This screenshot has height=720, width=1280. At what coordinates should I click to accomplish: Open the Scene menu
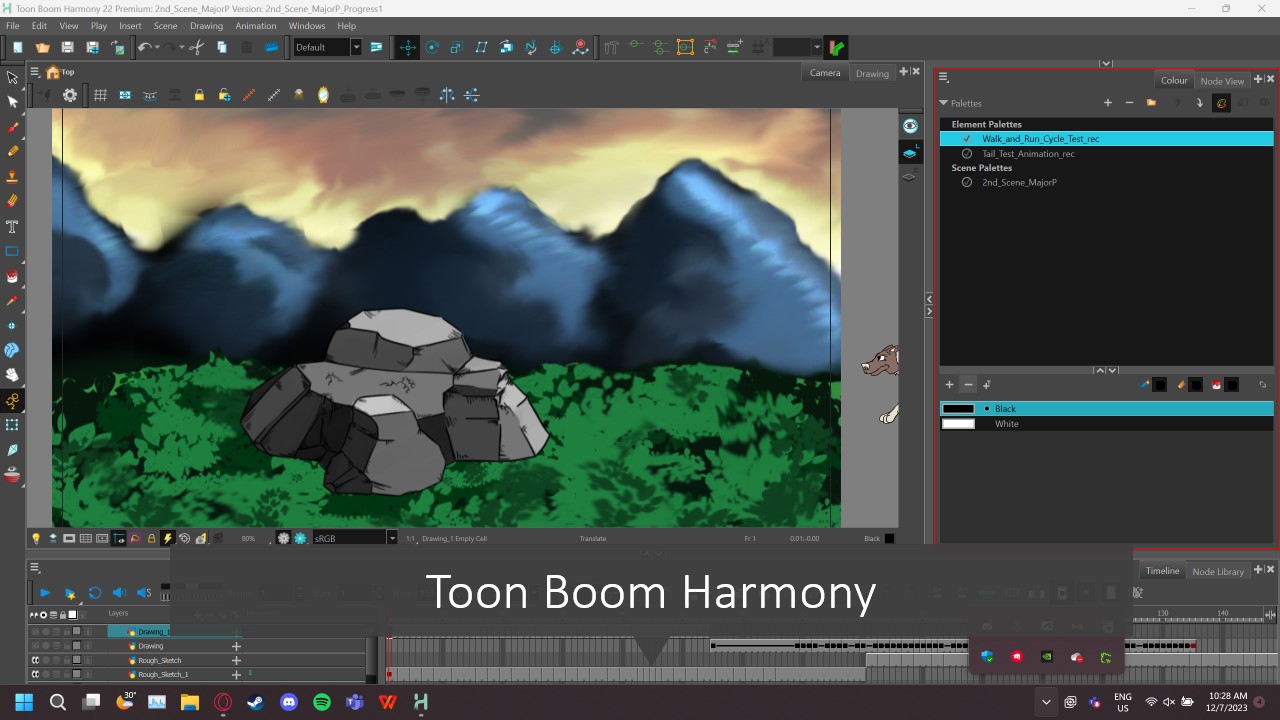tap(165, 26)
